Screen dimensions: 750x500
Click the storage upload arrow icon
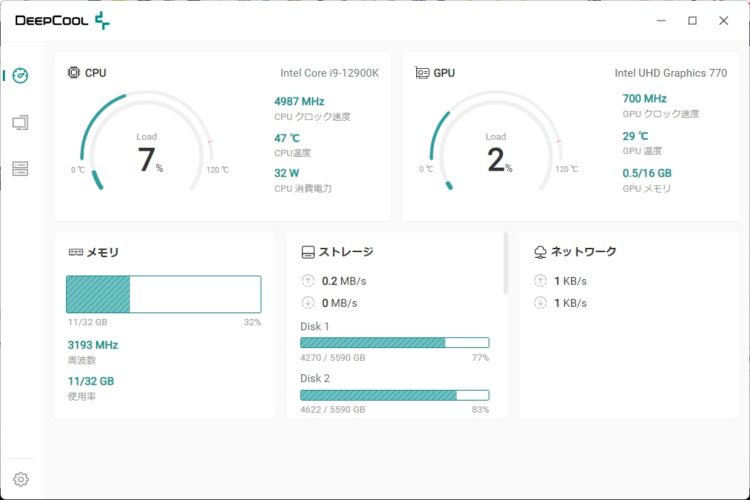[x=308, y=281]
